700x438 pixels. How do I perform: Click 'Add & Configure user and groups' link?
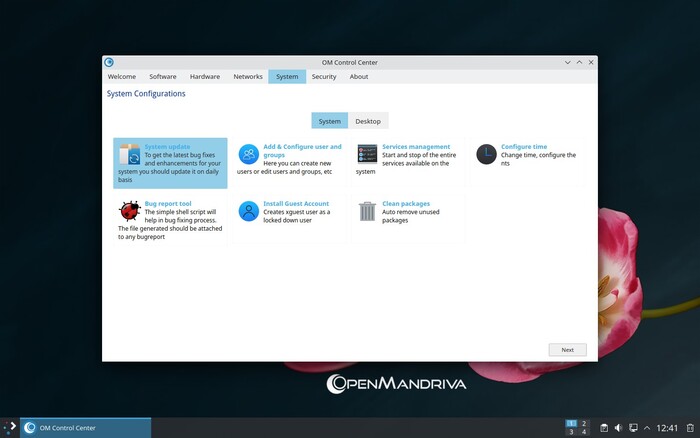[302, 150]
